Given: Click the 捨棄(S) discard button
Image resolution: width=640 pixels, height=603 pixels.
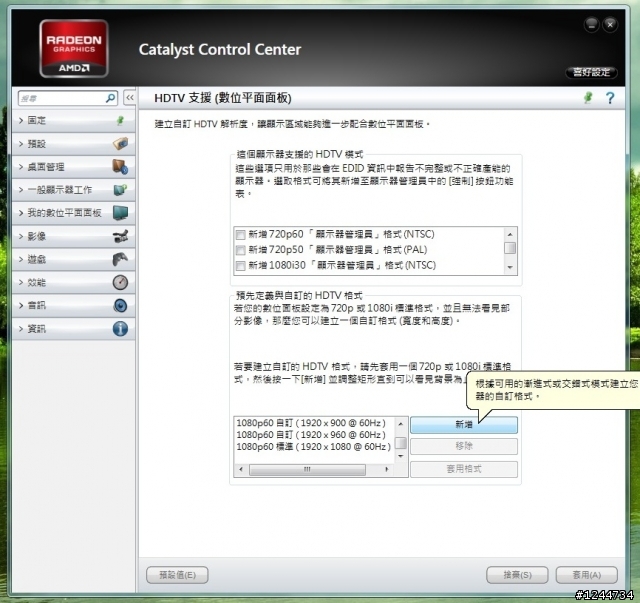Looking at the screenshot, I should (517, 575).
